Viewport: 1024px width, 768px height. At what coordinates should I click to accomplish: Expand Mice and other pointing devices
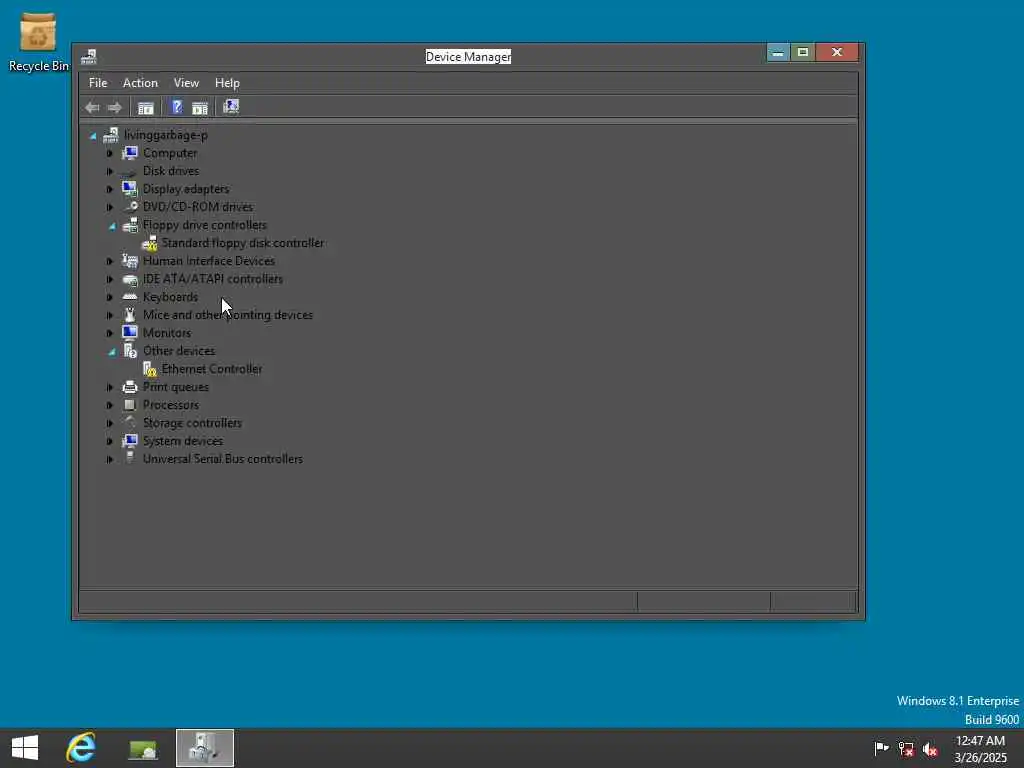pos(110,315)
